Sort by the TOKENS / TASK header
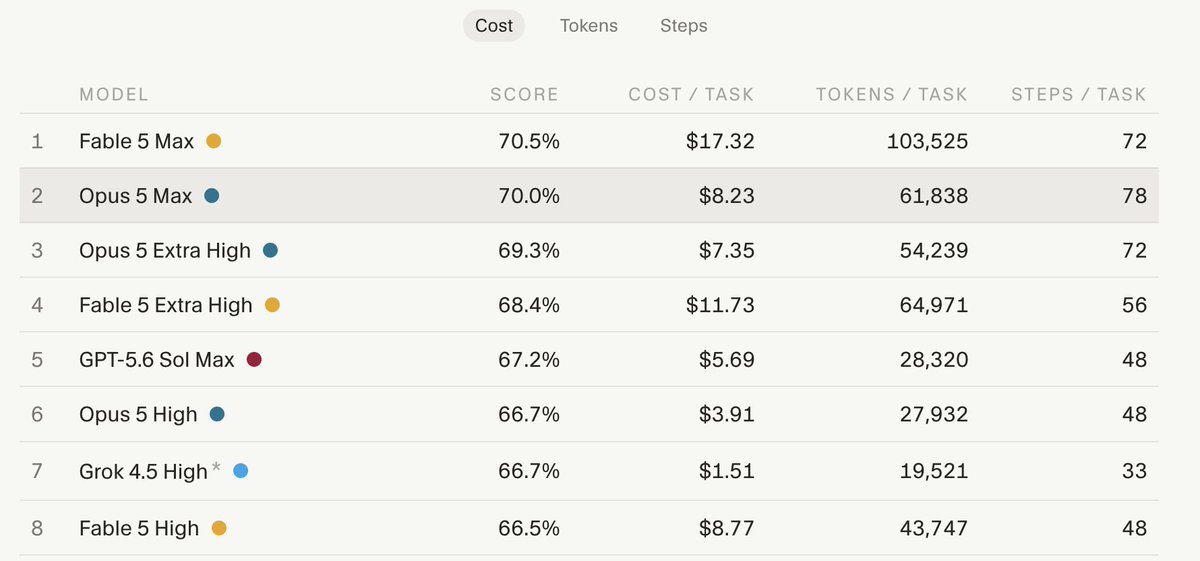 tap(892, 95)
